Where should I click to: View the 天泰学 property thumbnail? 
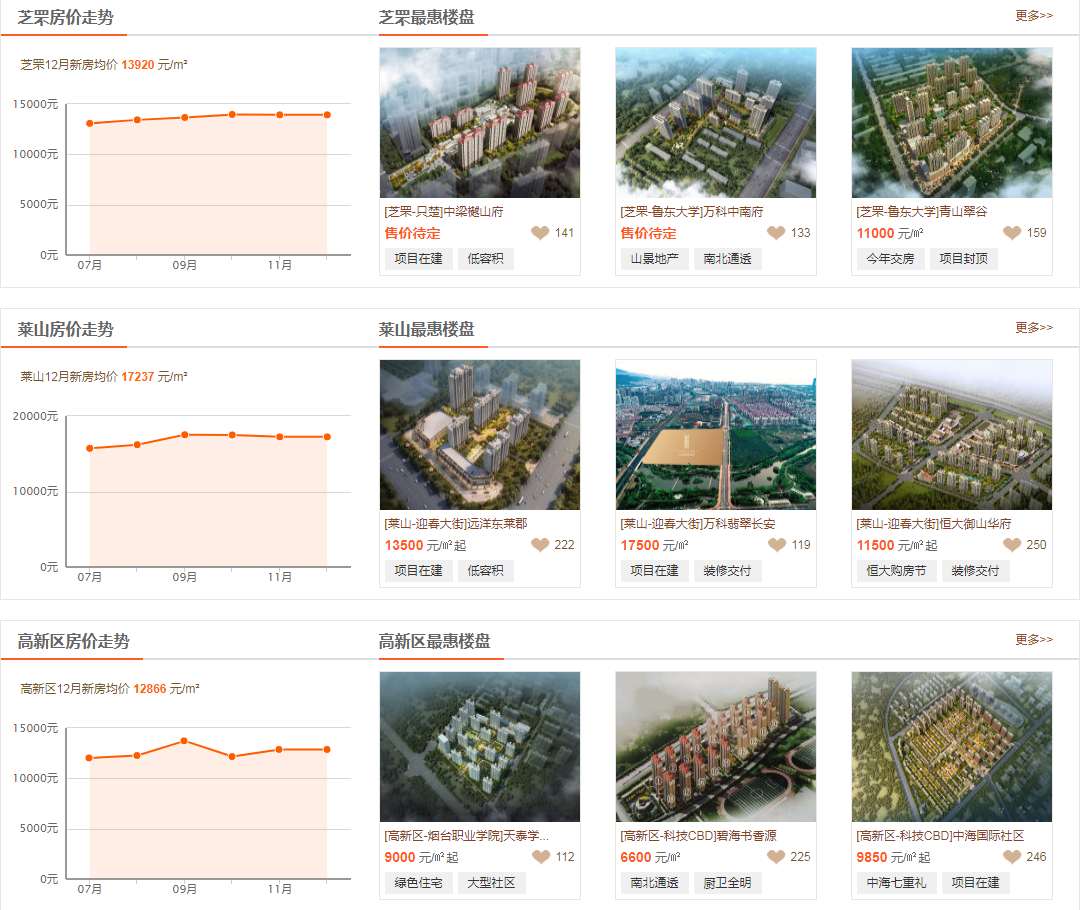point(480,747)
